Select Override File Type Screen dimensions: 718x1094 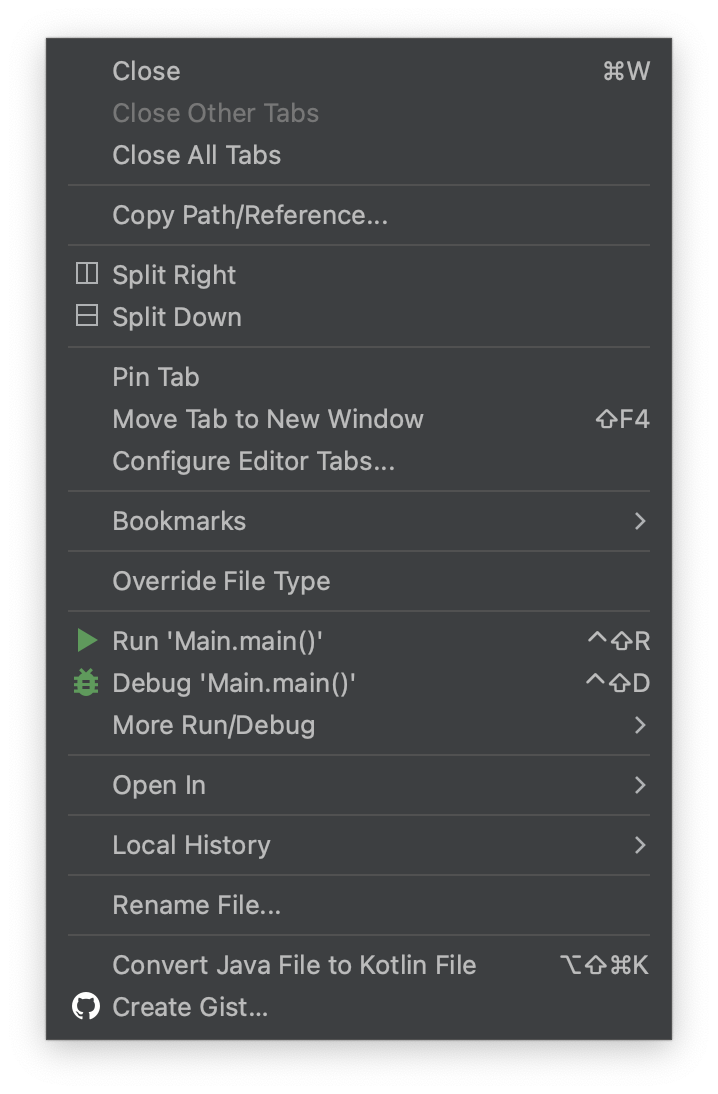(359, 581)
